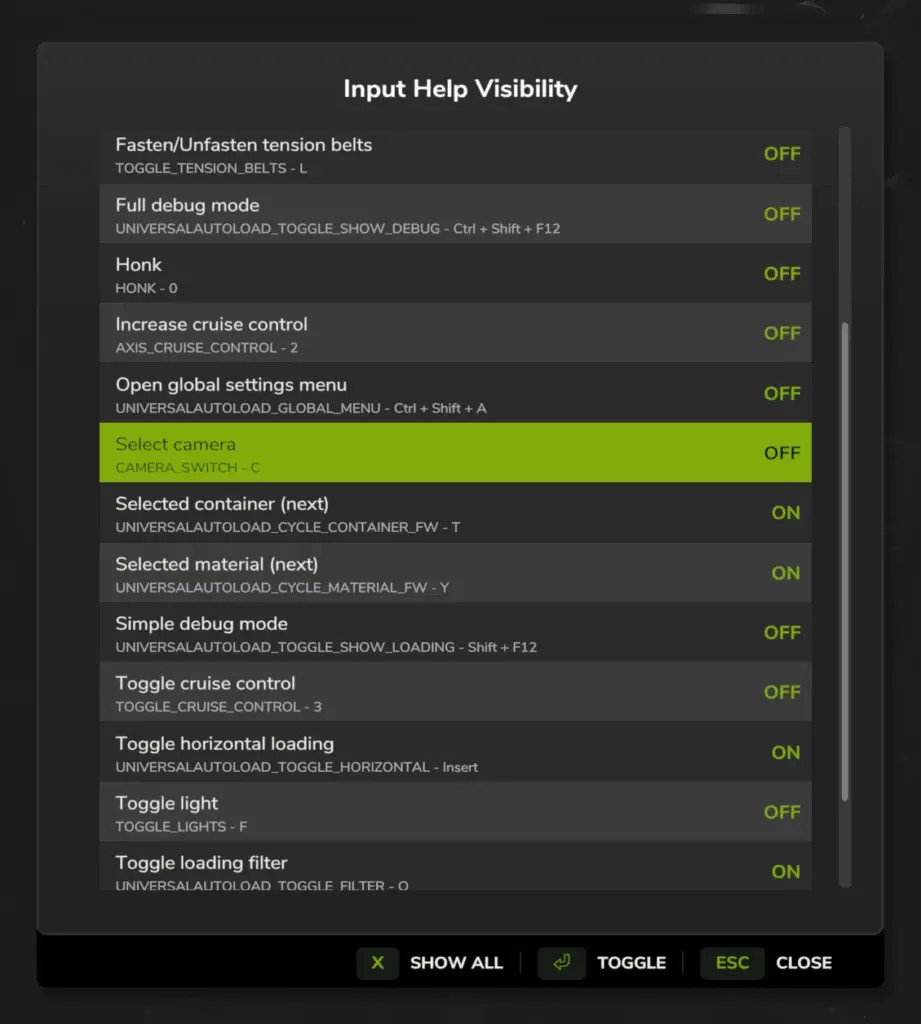Close the Input Help Visibility dialog
This screenshot has width=921, height=1024.
pos(804,963)
